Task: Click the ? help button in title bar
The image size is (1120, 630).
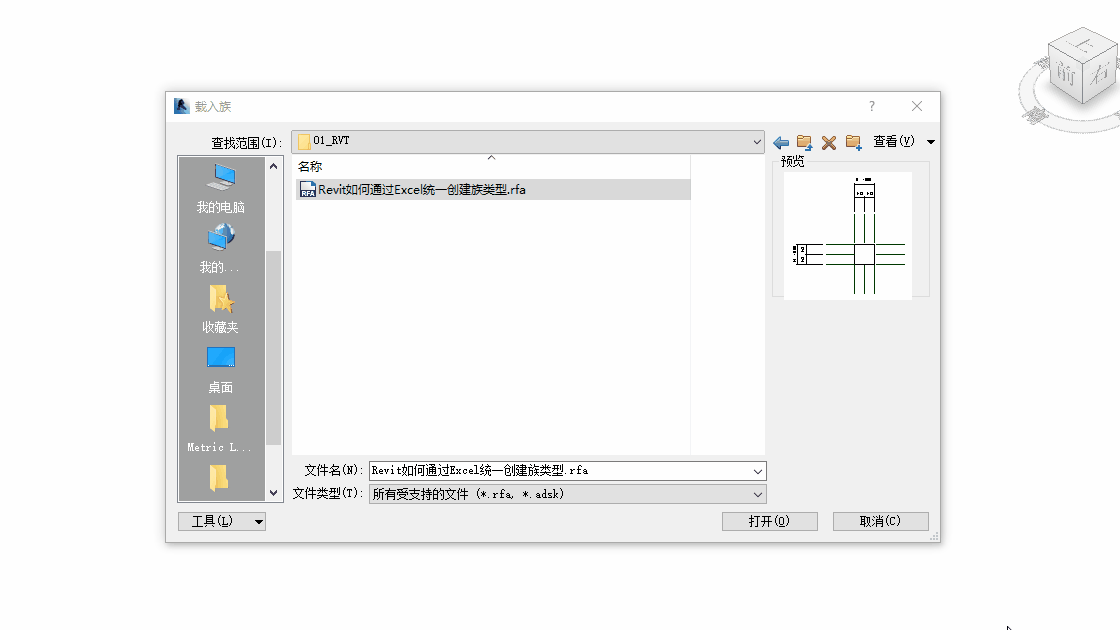Action: tap(871, 106)
